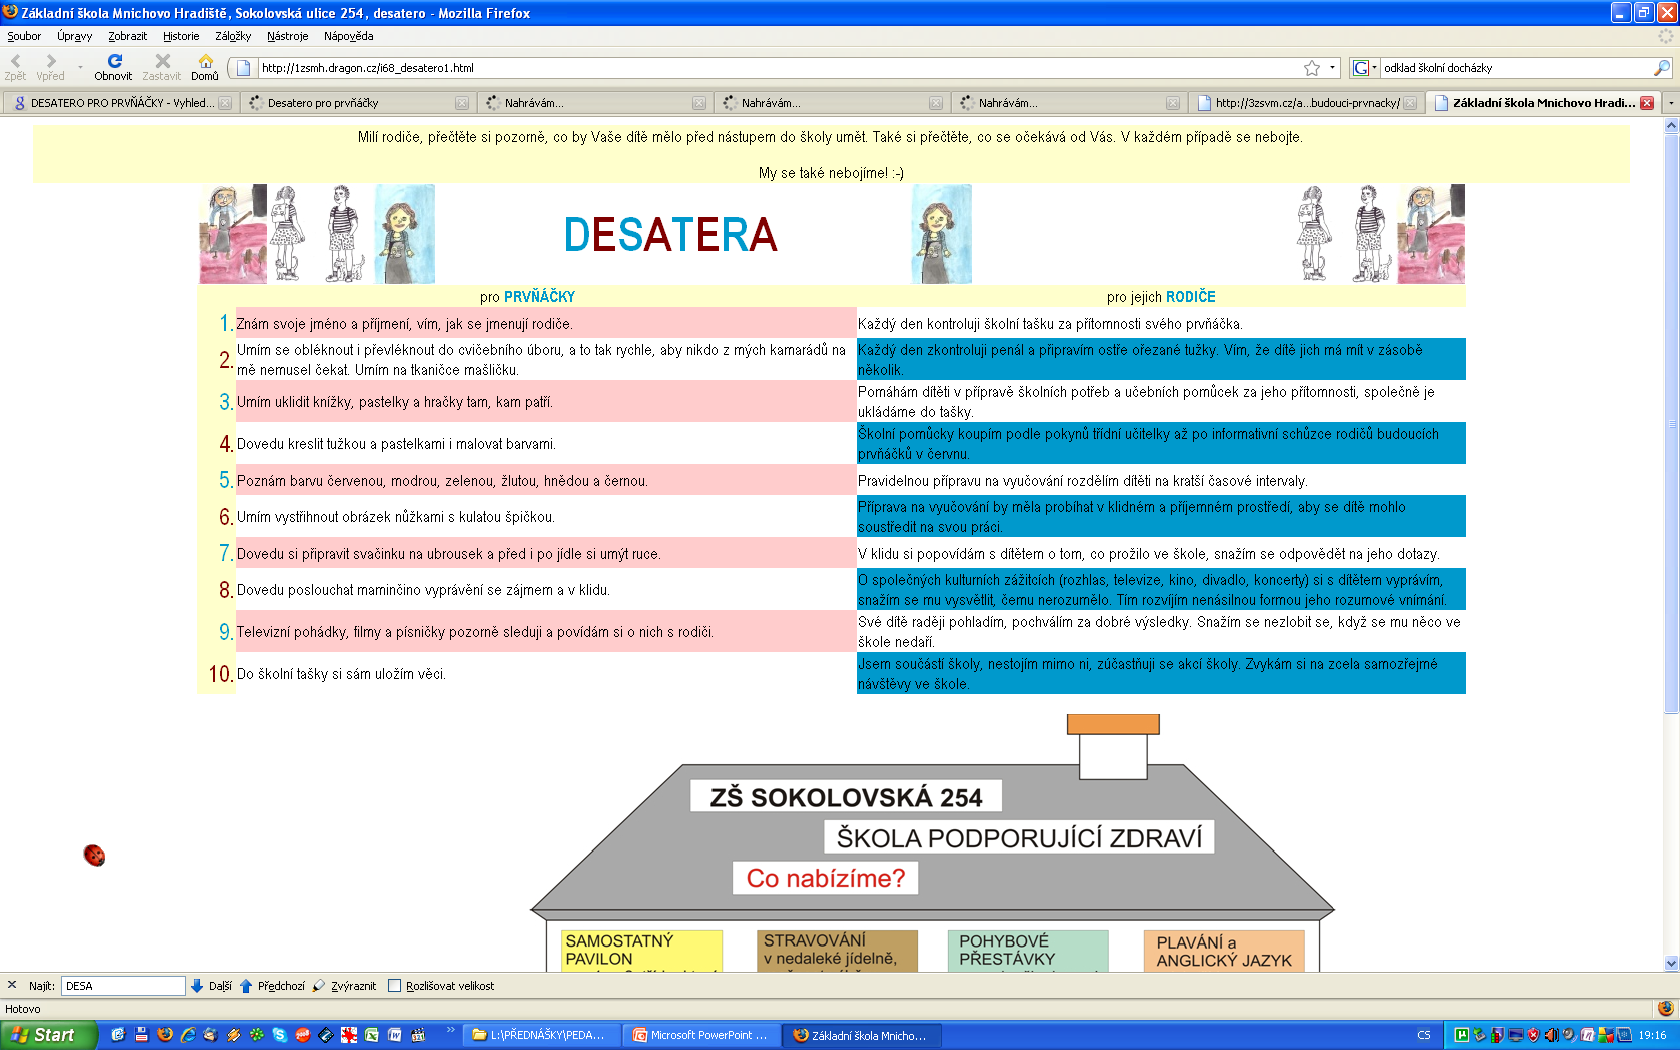This screenshot has width=1680, height=1050.
Task: Launch Skype from the quick launch bar
Action: [x=279, y=1035]
